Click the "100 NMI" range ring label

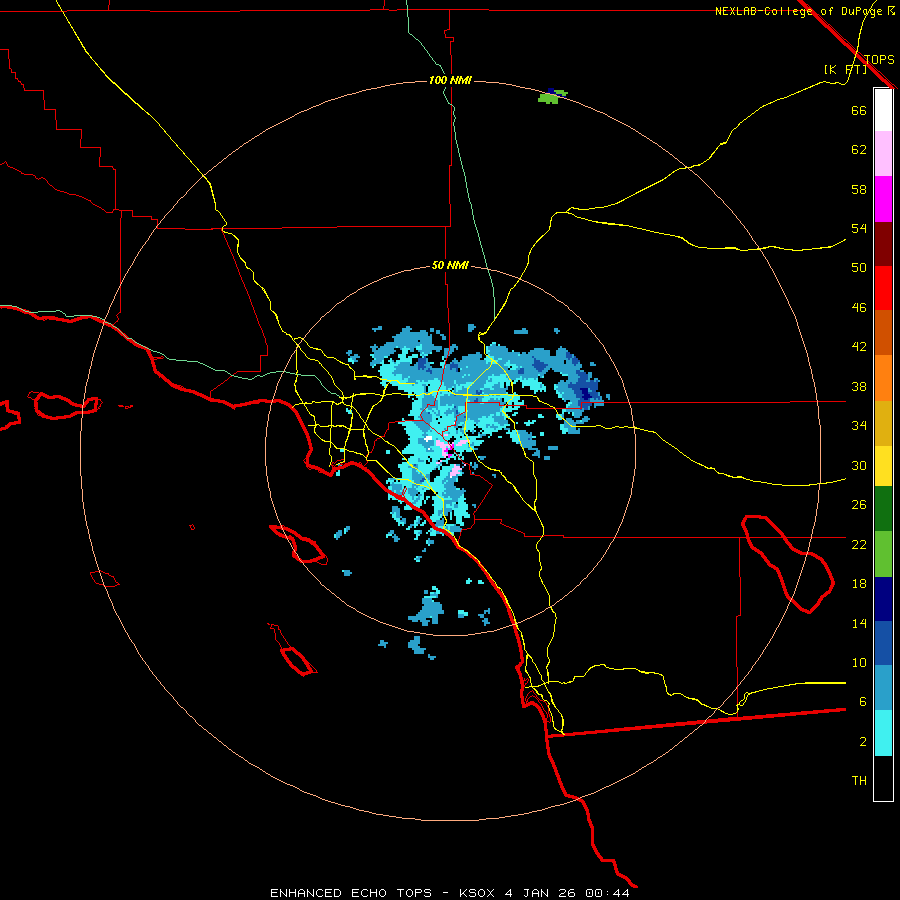[x=450, y=80]
